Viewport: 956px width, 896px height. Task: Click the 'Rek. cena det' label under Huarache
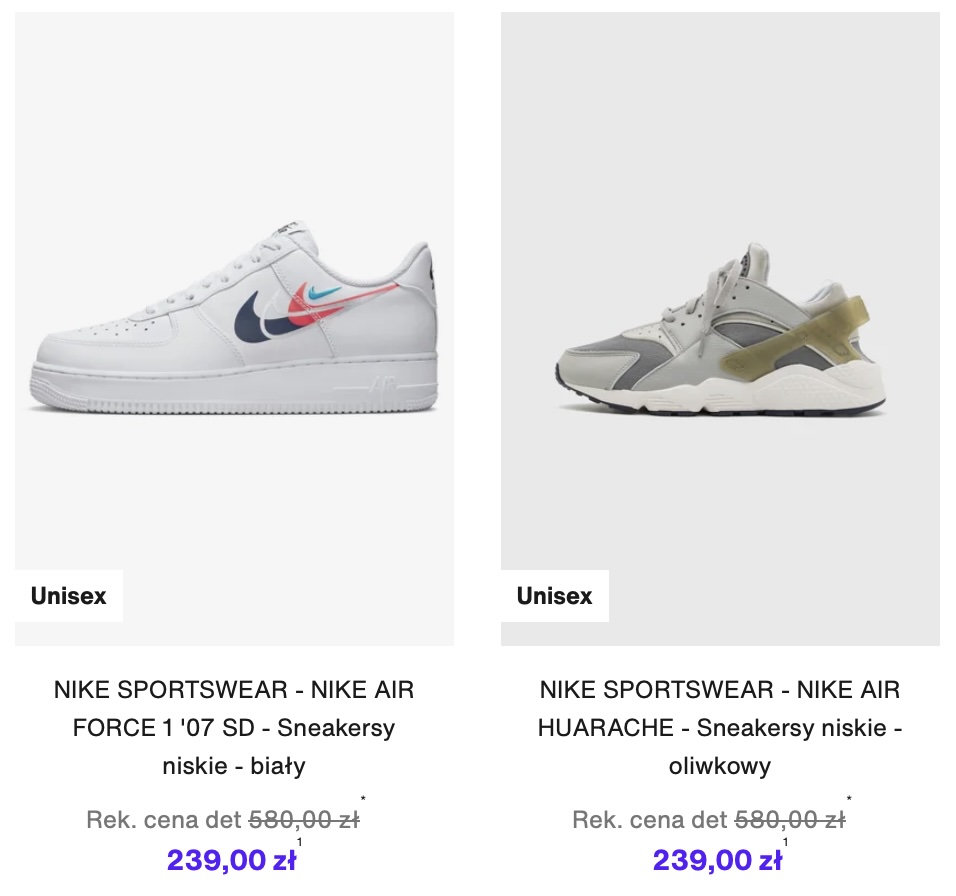click(x=650, y=821)
